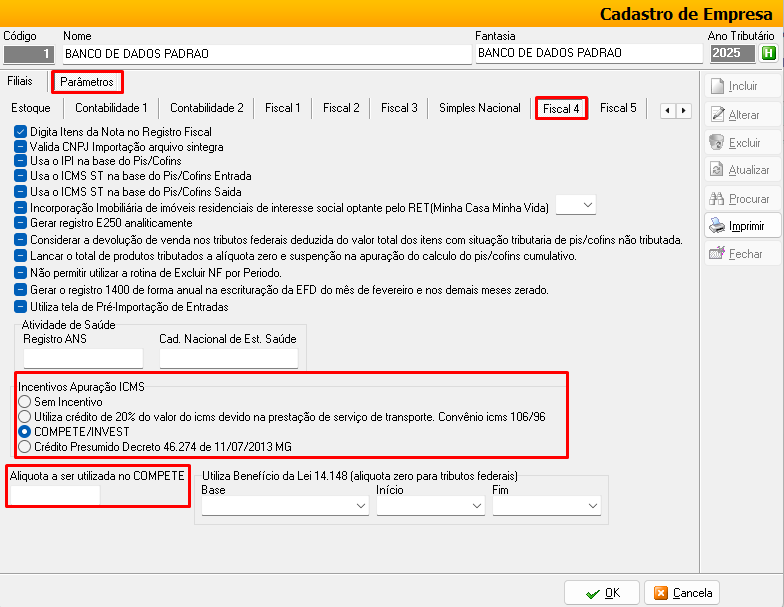Toggle Gerar registro E250 analiticamente
The width and height of the screenshot is (784, 607).
pos(20,223)
